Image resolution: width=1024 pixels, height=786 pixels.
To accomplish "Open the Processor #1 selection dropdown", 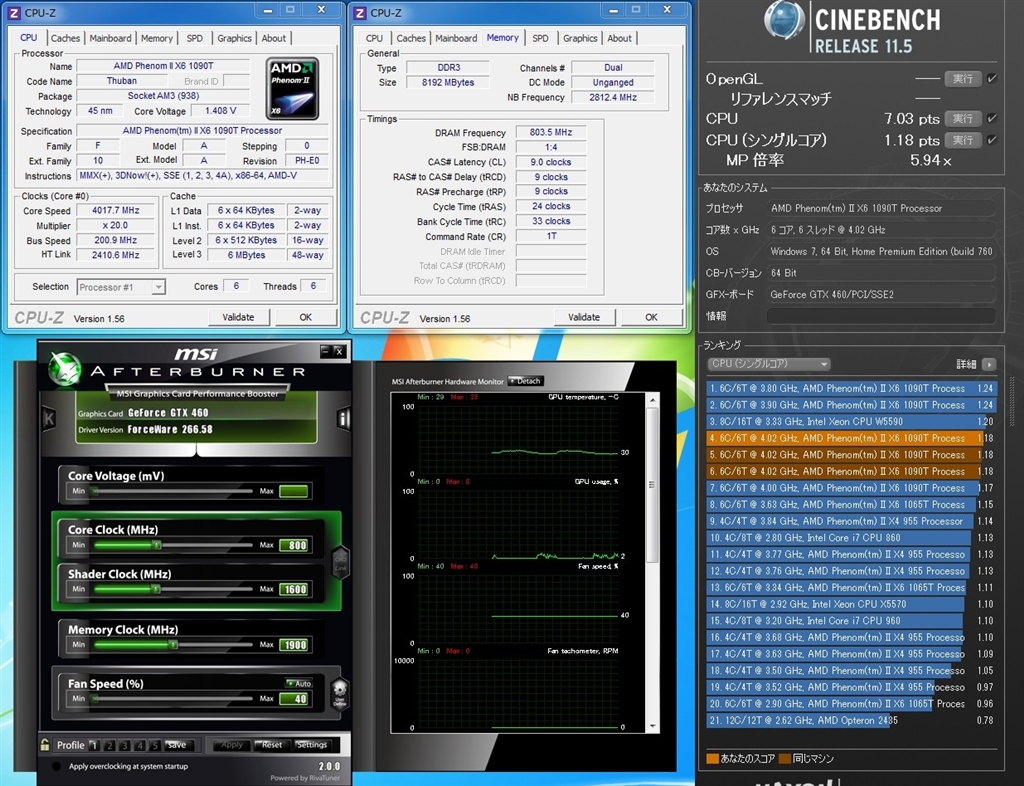I will [x=121, y=287].
